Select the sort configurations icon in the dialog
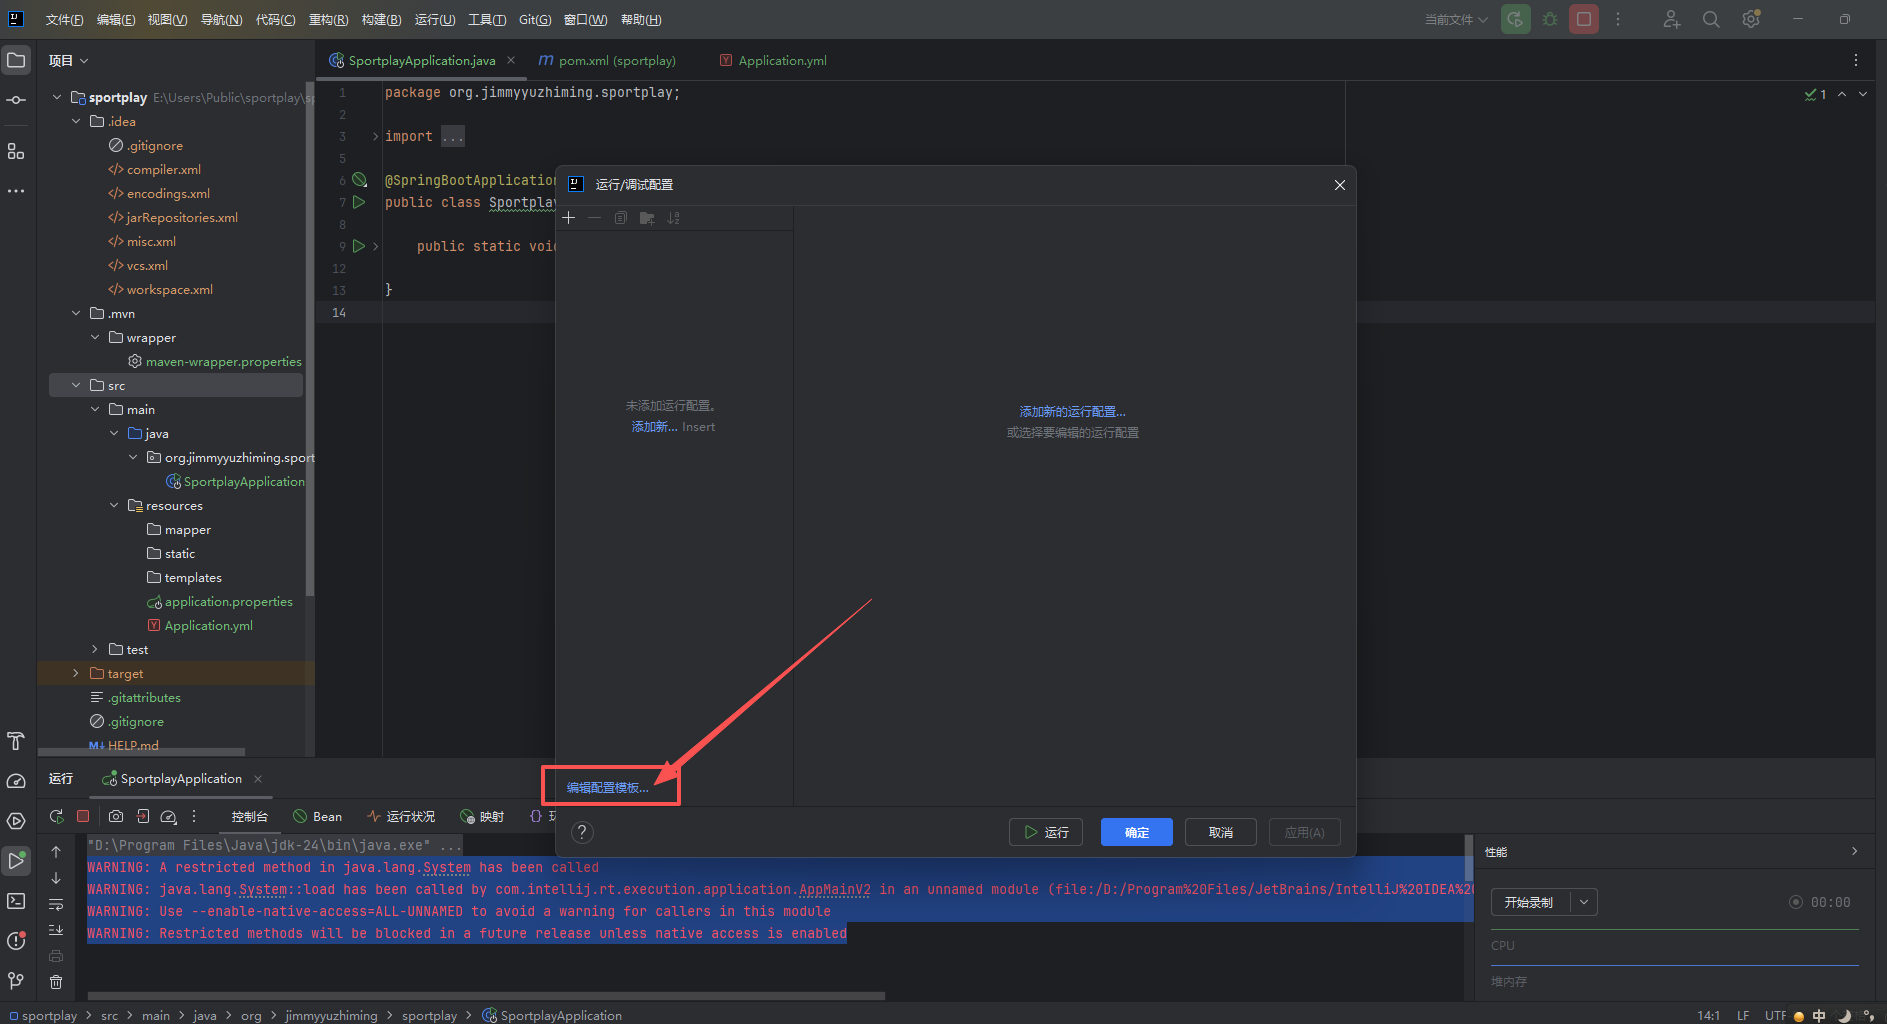 point(674,217)
